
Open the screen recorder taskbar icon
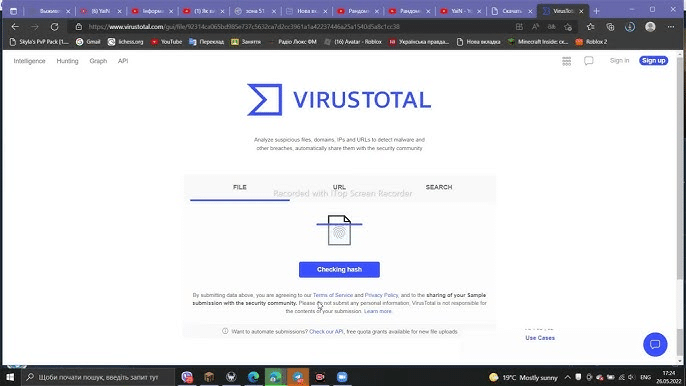[x=320, y=377]
